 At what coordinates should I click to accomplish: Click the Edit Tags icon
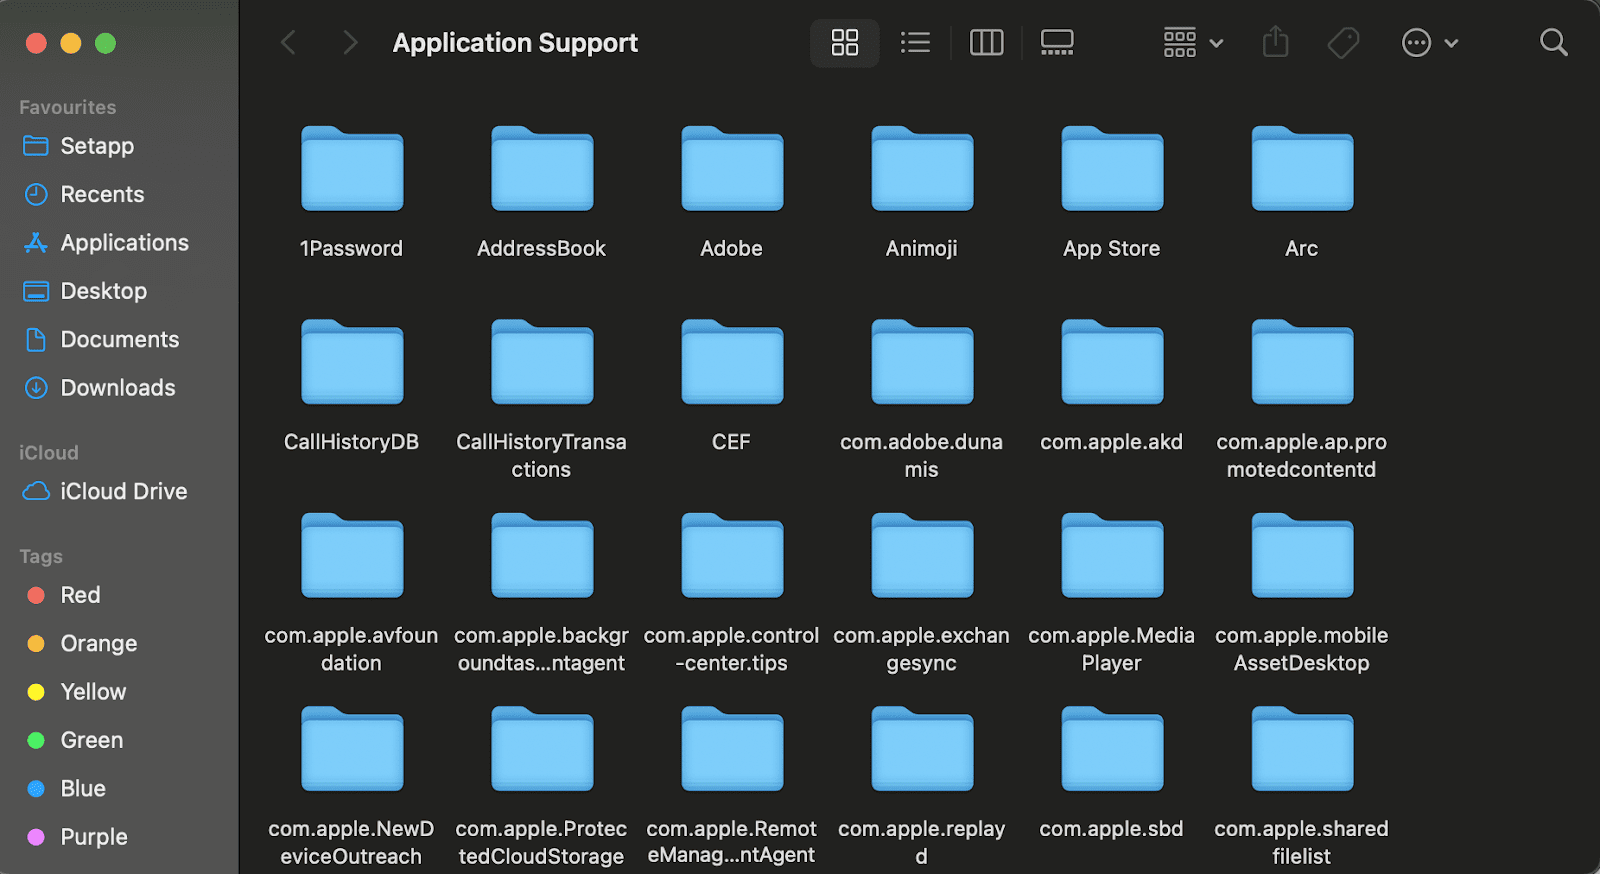click(x=1343, y=43)
